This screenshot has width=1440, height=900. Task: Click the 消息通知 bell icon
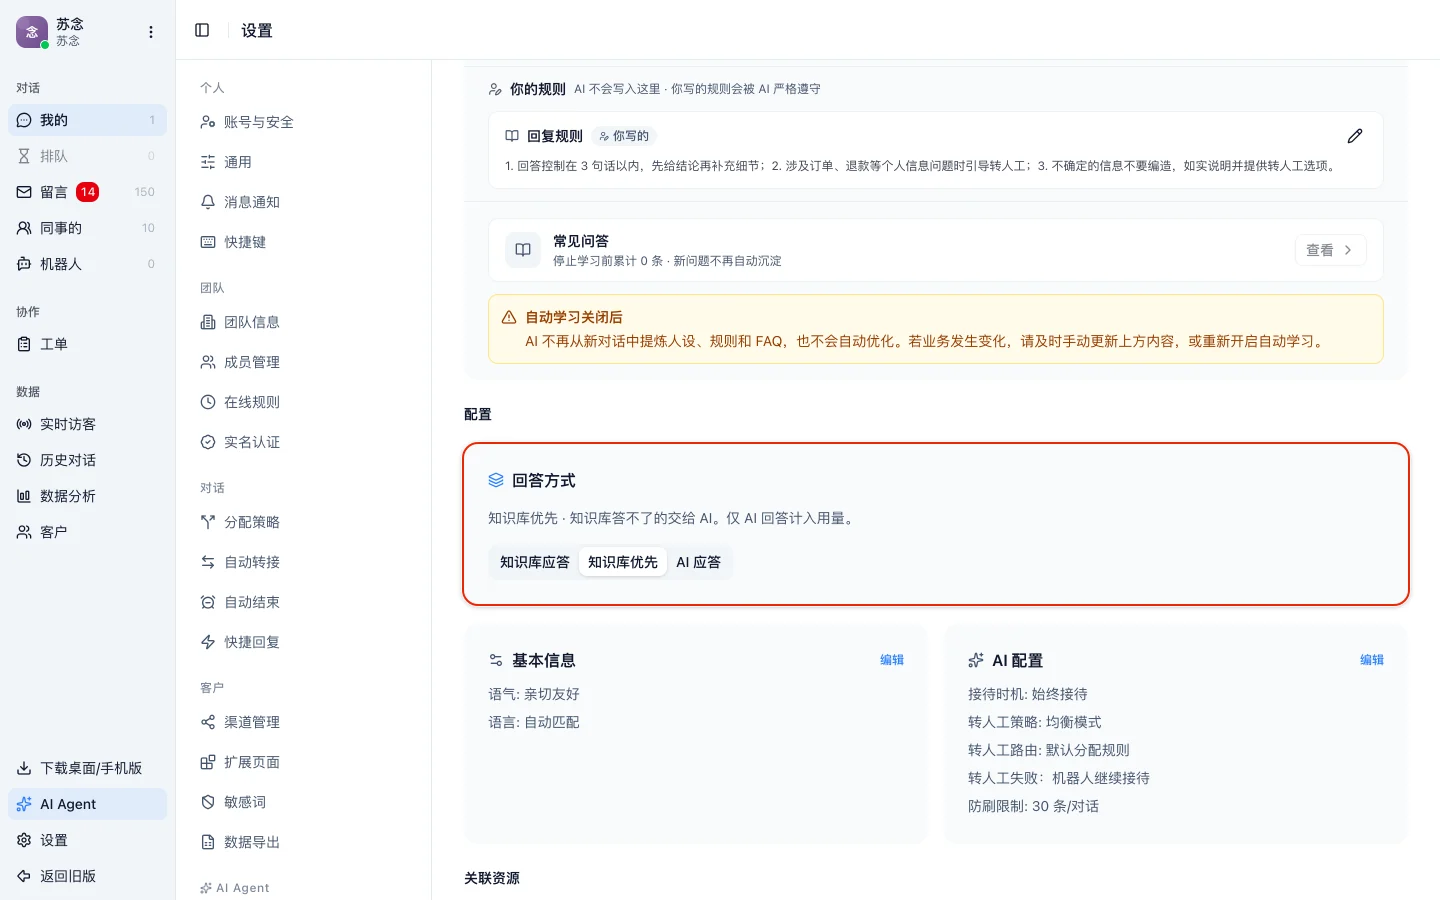click(208, 202)
